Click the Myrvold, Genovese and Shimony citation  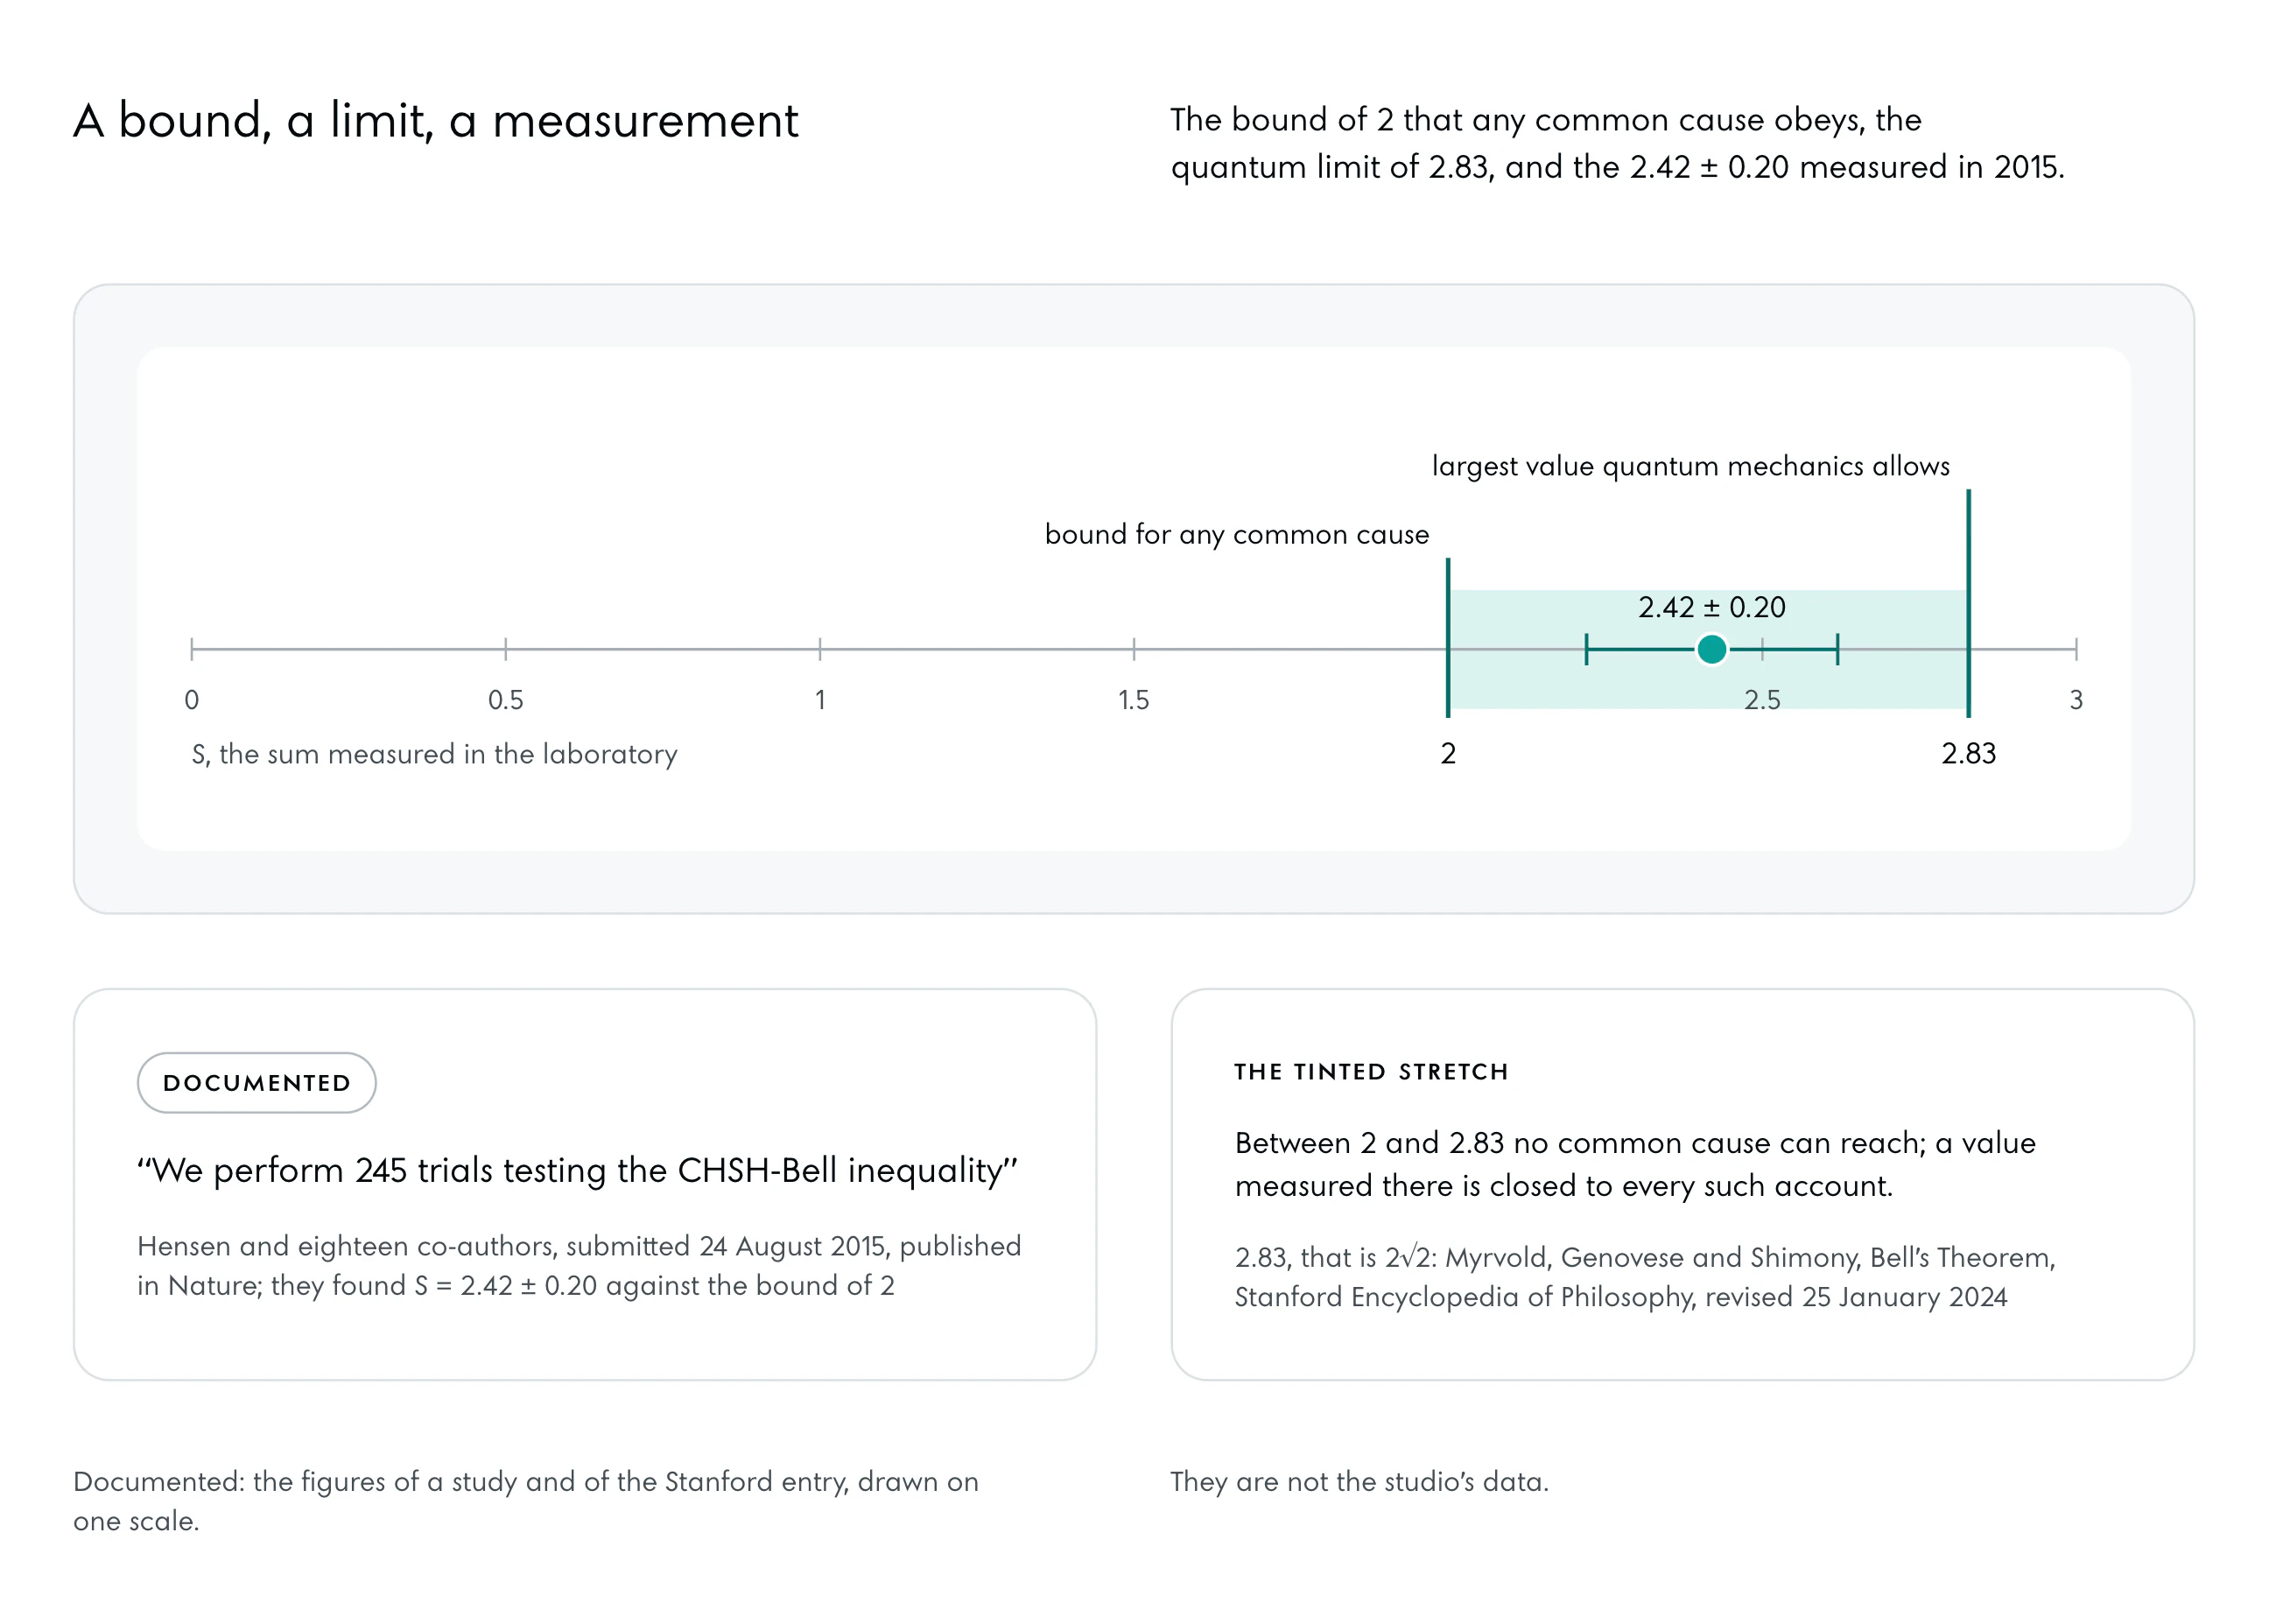coord(1644,1276)
